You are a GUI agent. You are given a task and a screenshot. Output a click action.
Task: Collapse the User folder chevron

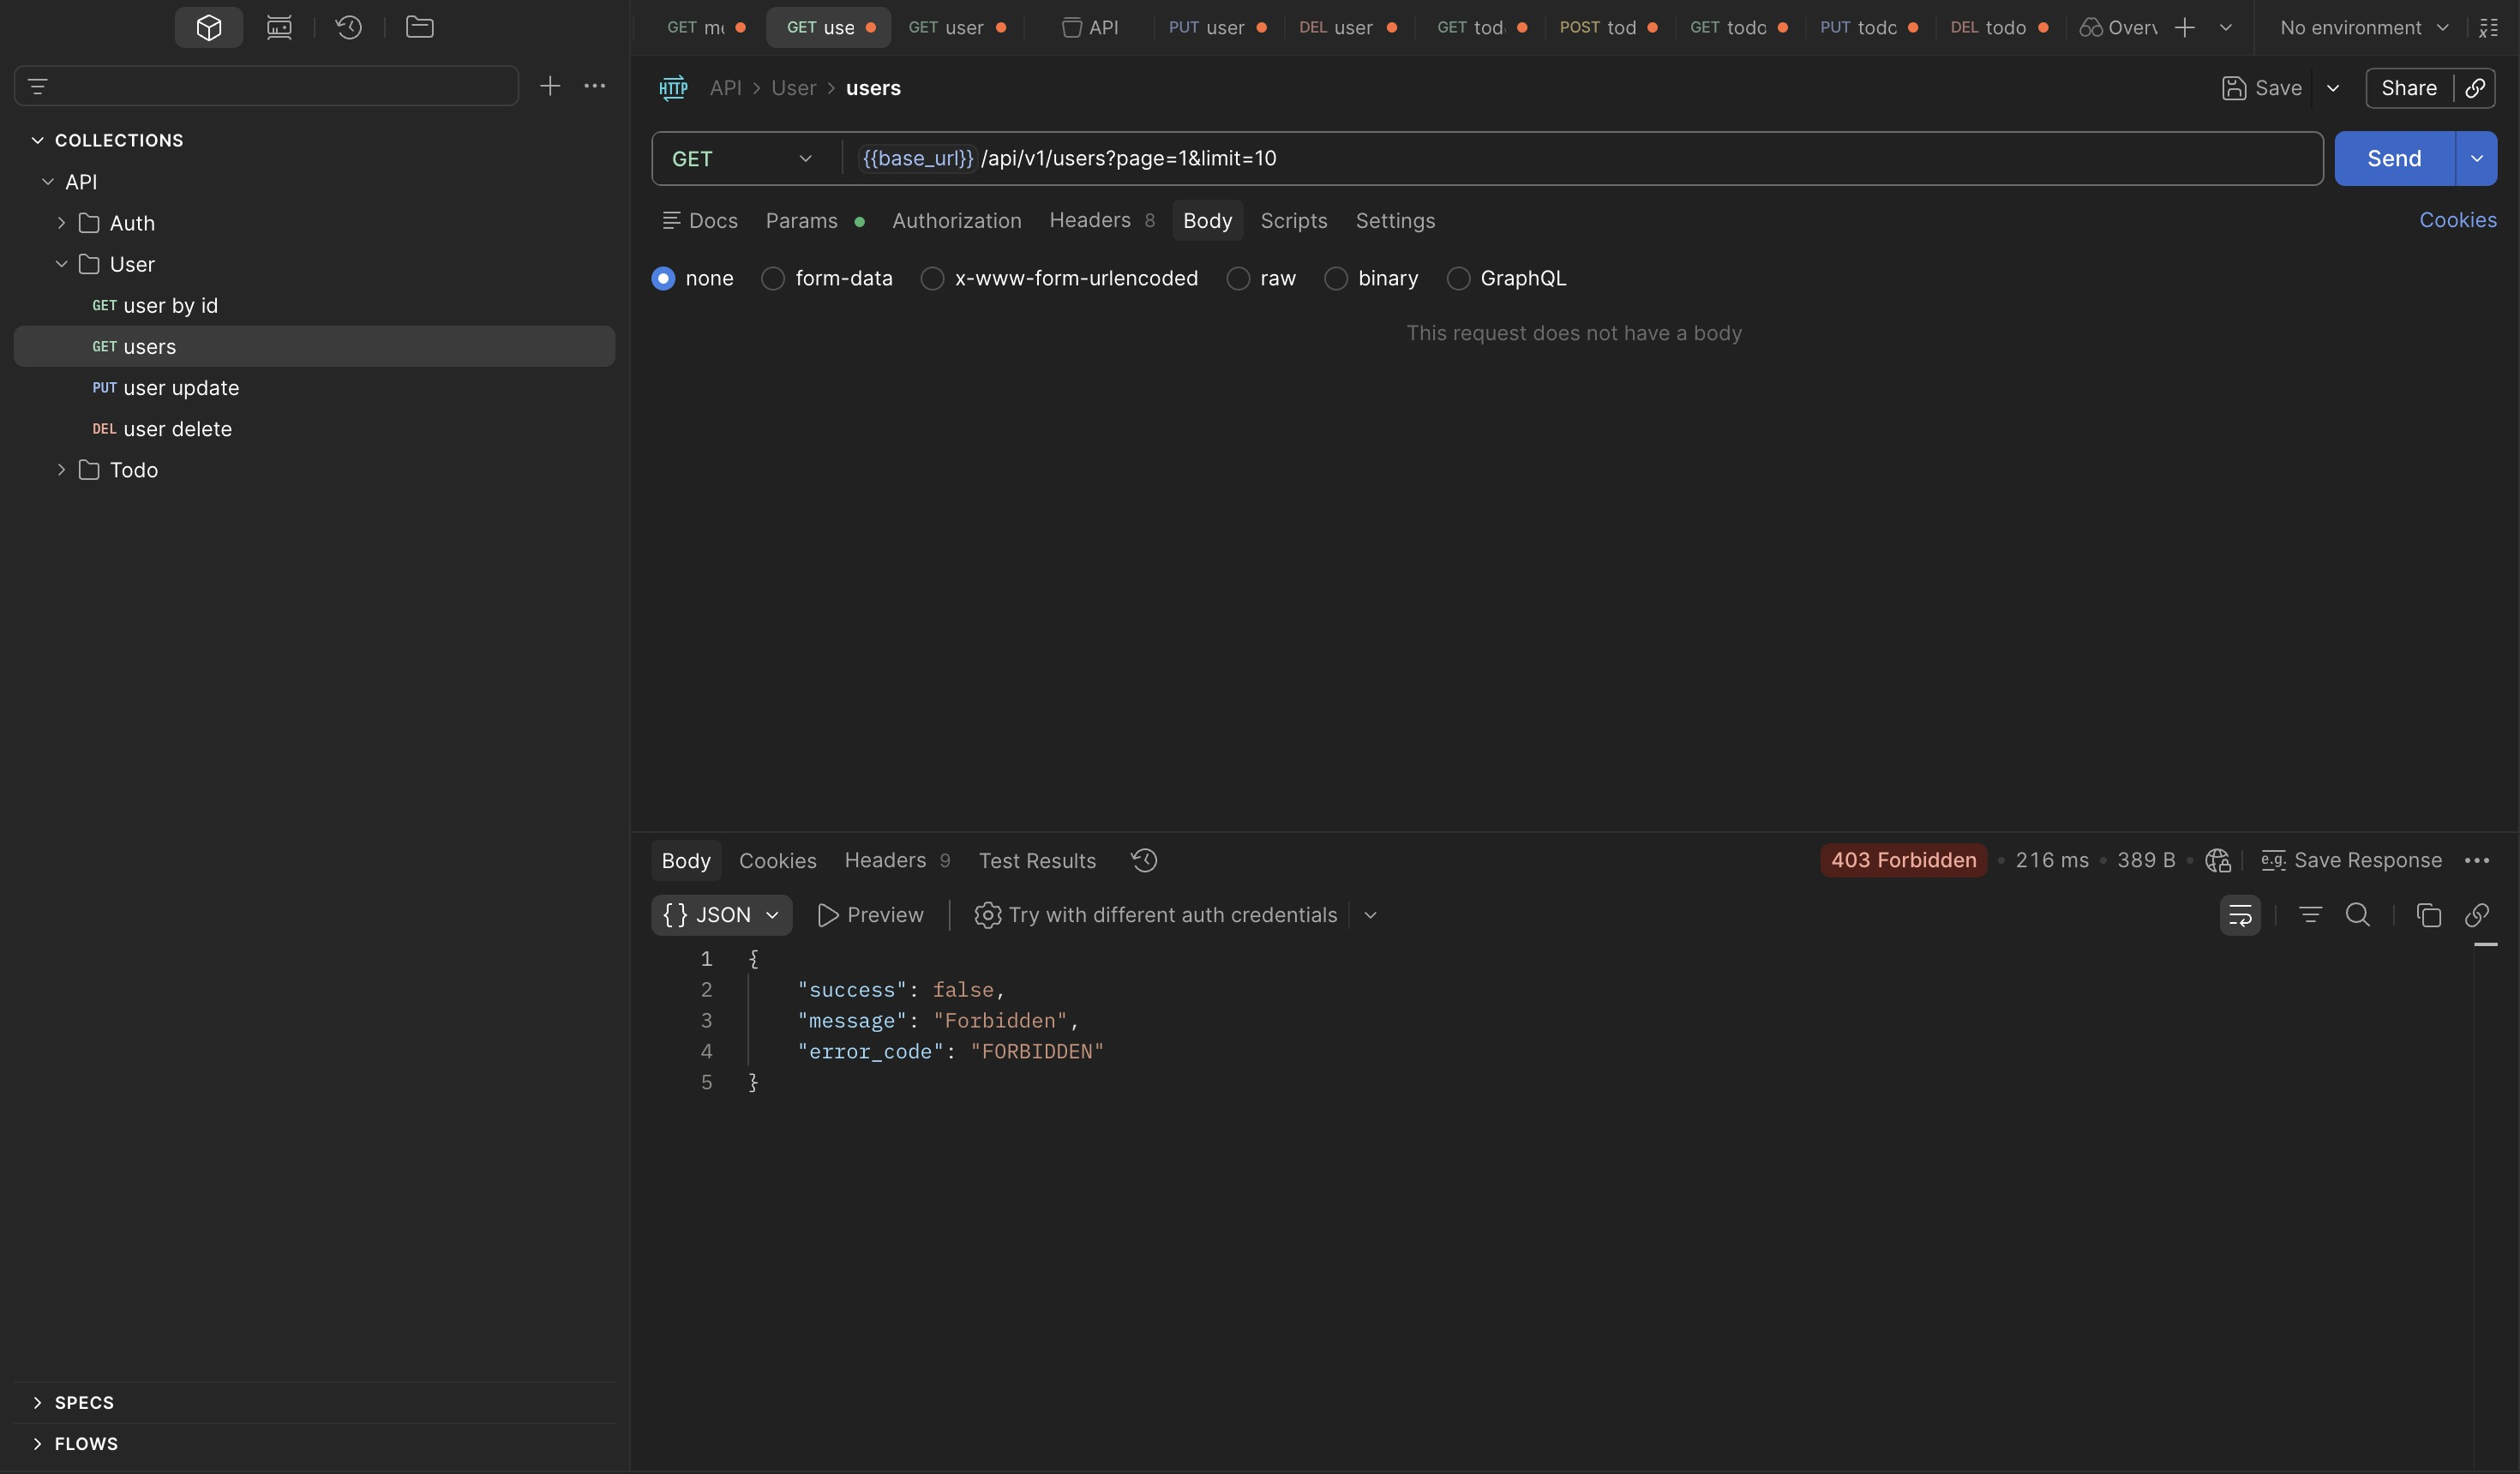(61, 264)
